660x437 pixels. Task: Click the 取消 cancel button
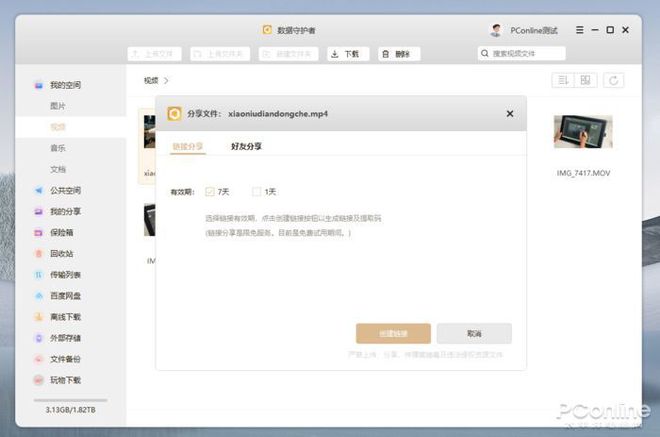tap(474, 333)
